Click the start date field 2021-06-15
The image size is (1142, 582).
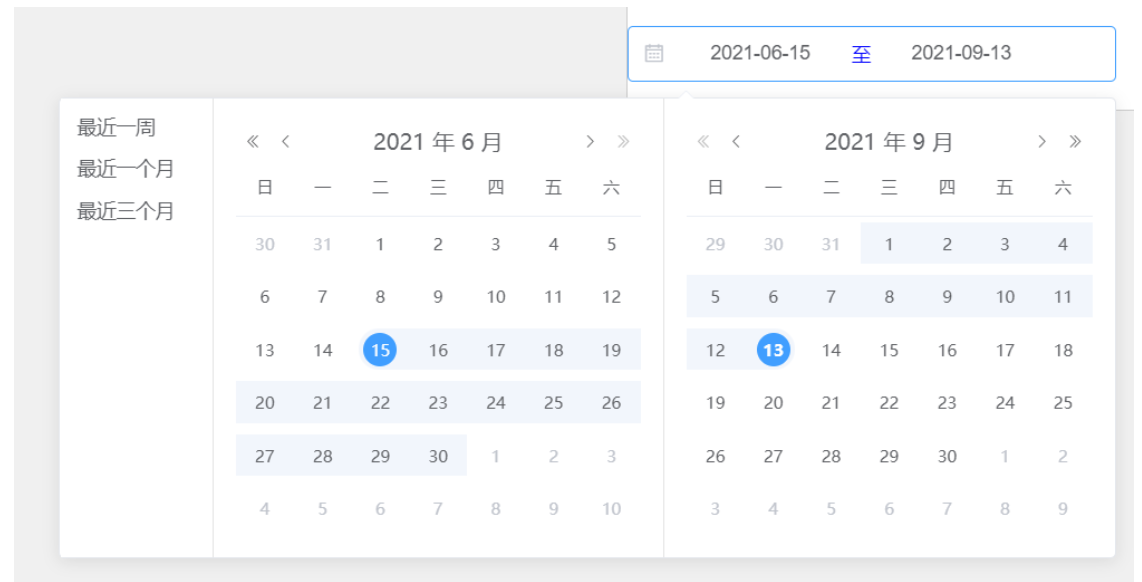tap(760, 53)
